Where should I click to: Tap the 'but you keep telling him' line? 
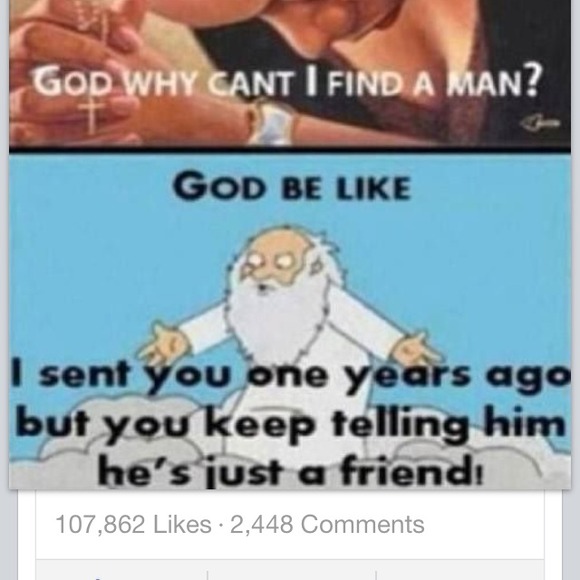point(291,425)
